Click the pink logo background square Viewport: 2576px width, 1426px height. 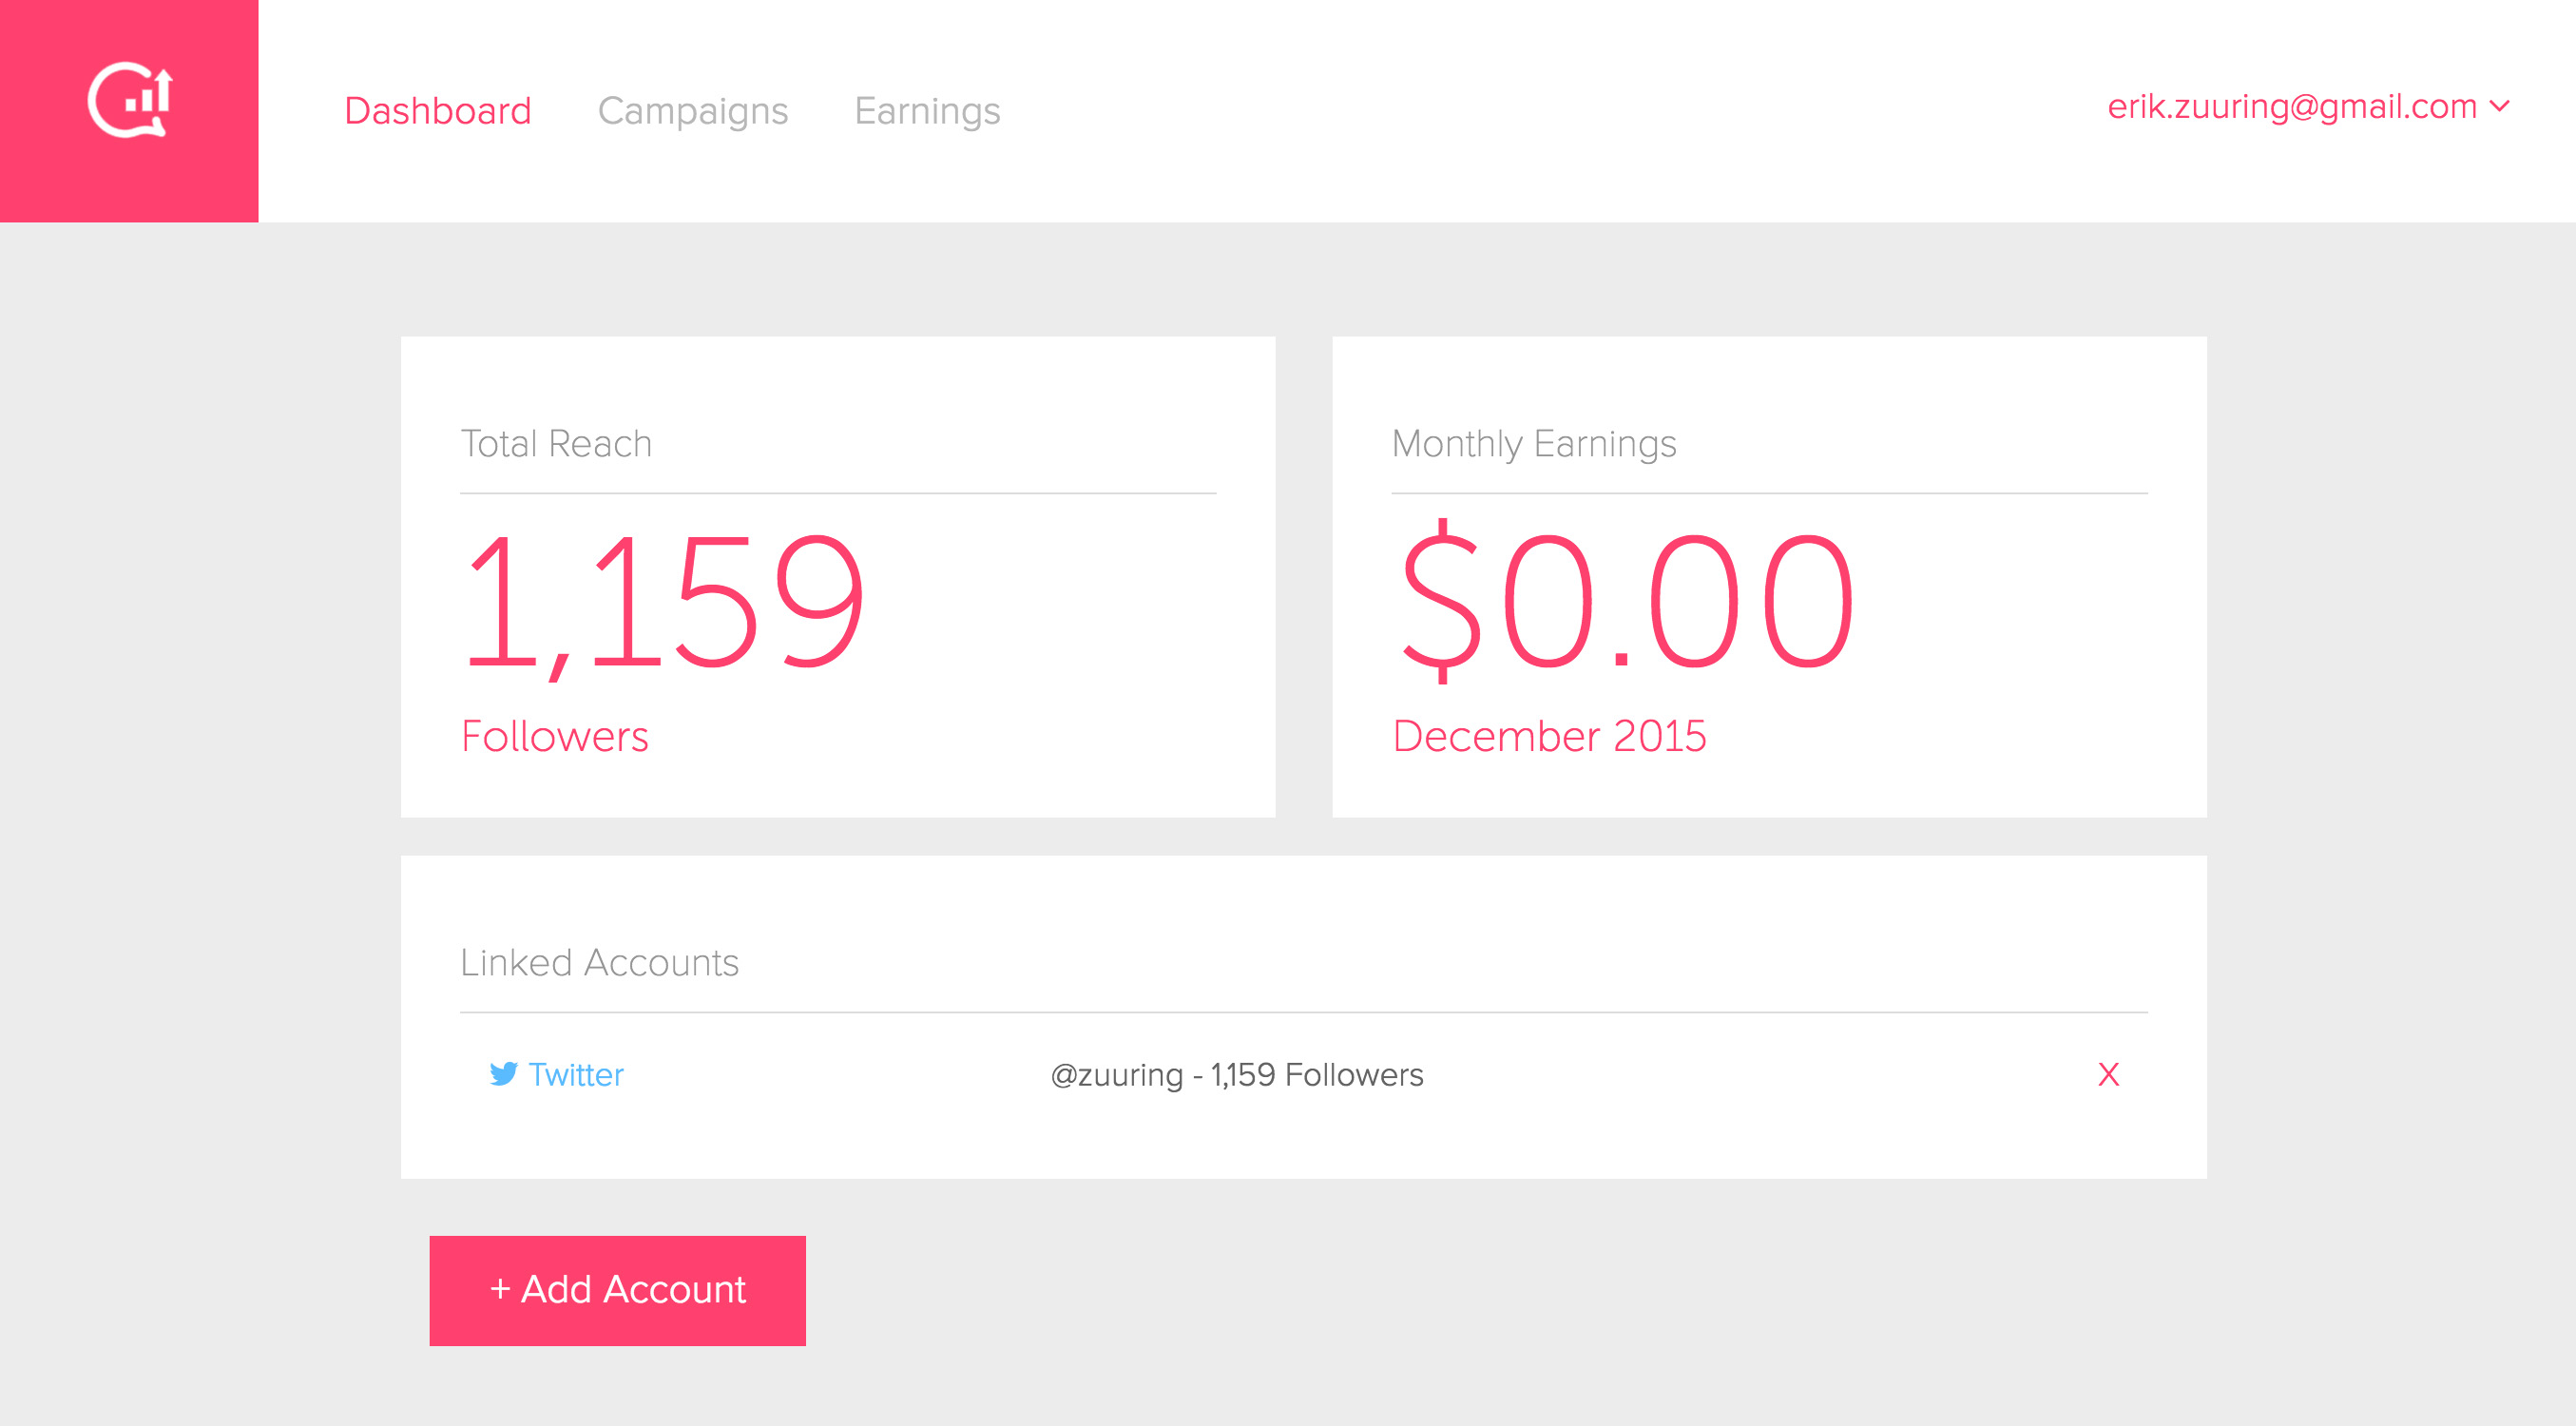coord(129,111)
